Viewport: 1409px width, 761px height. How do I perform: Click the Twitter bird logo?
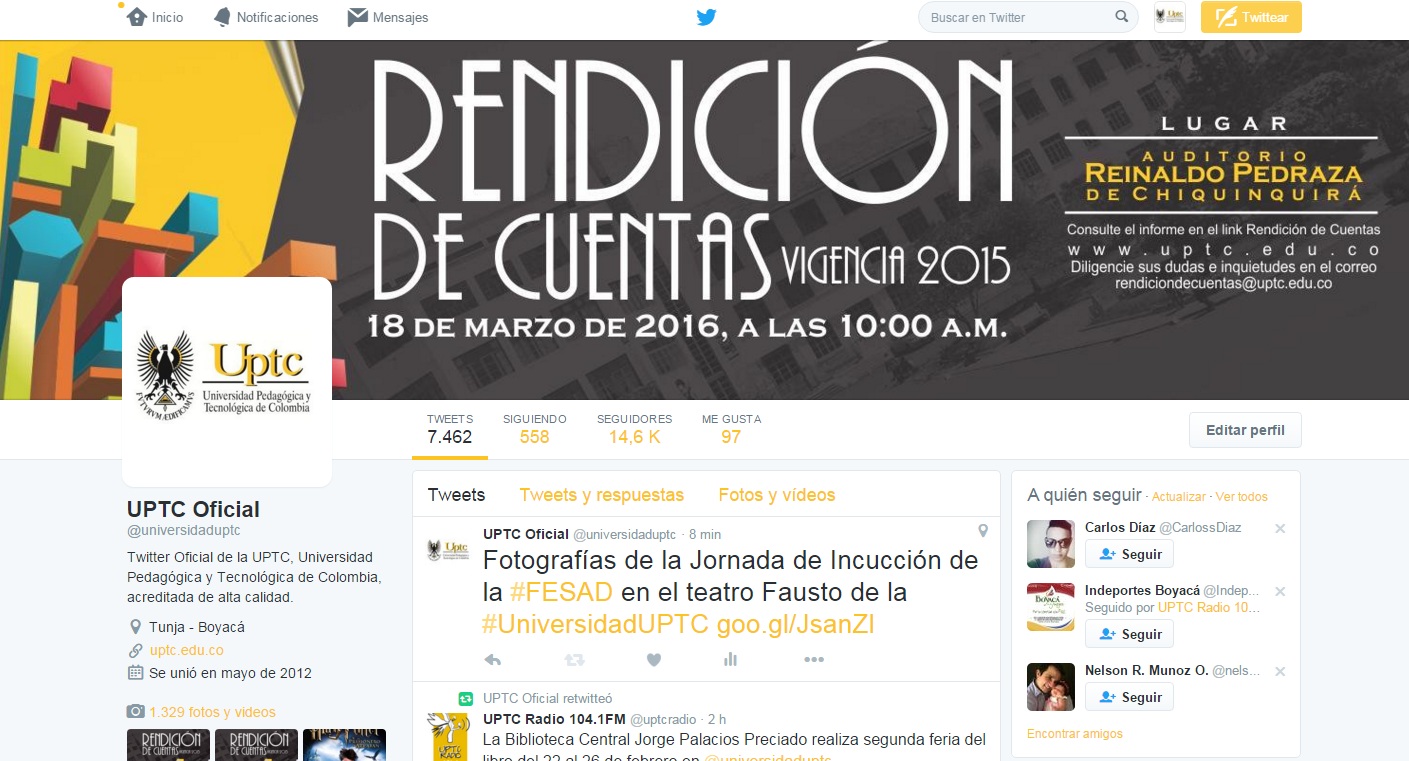click(706, 17)
